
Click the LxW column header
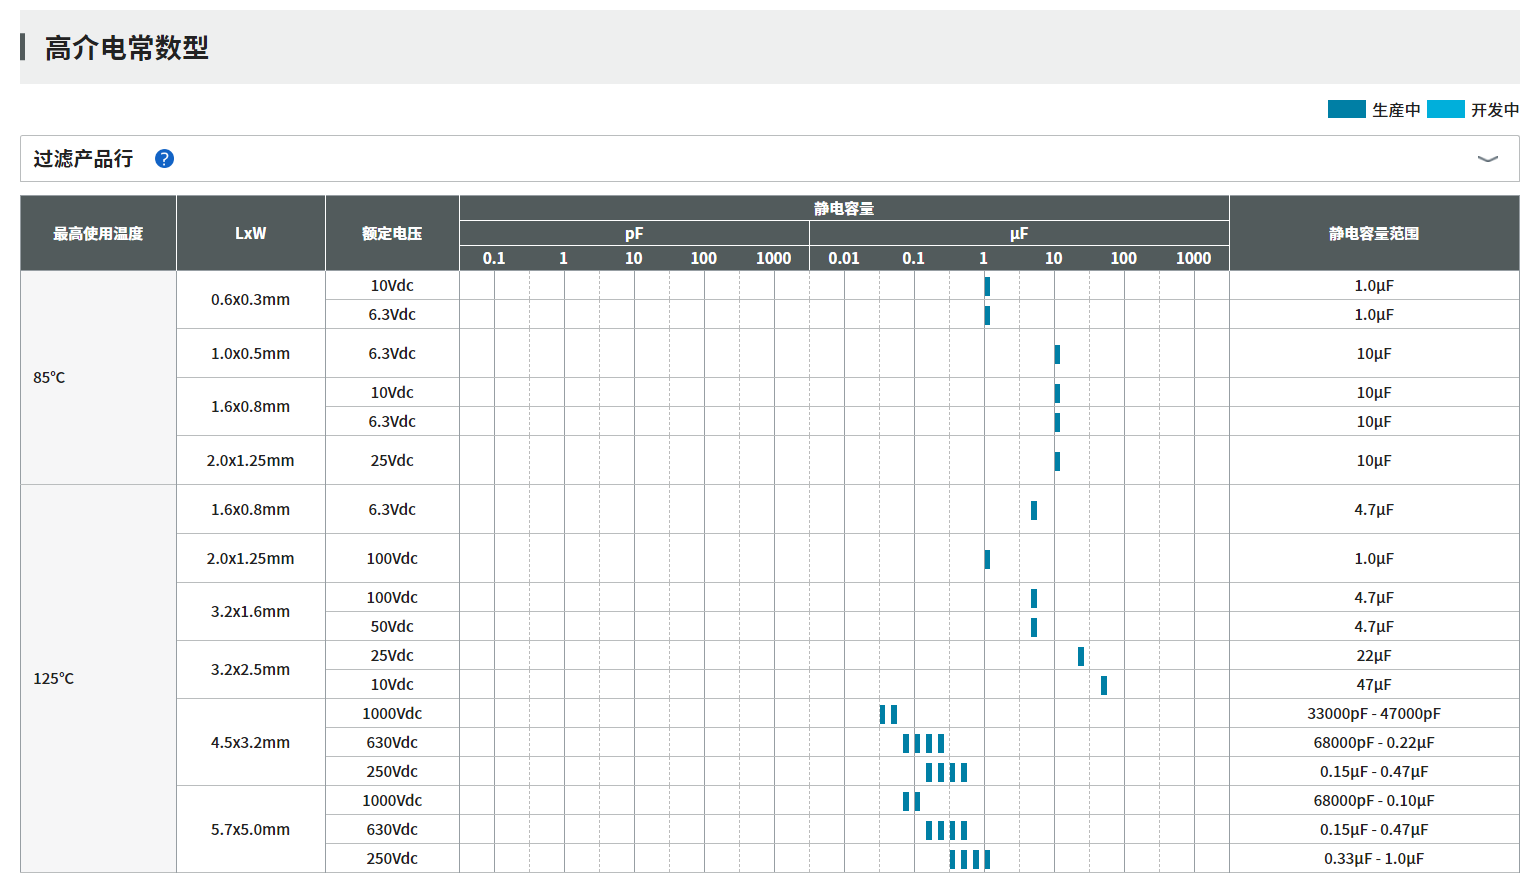click(250, 233)
